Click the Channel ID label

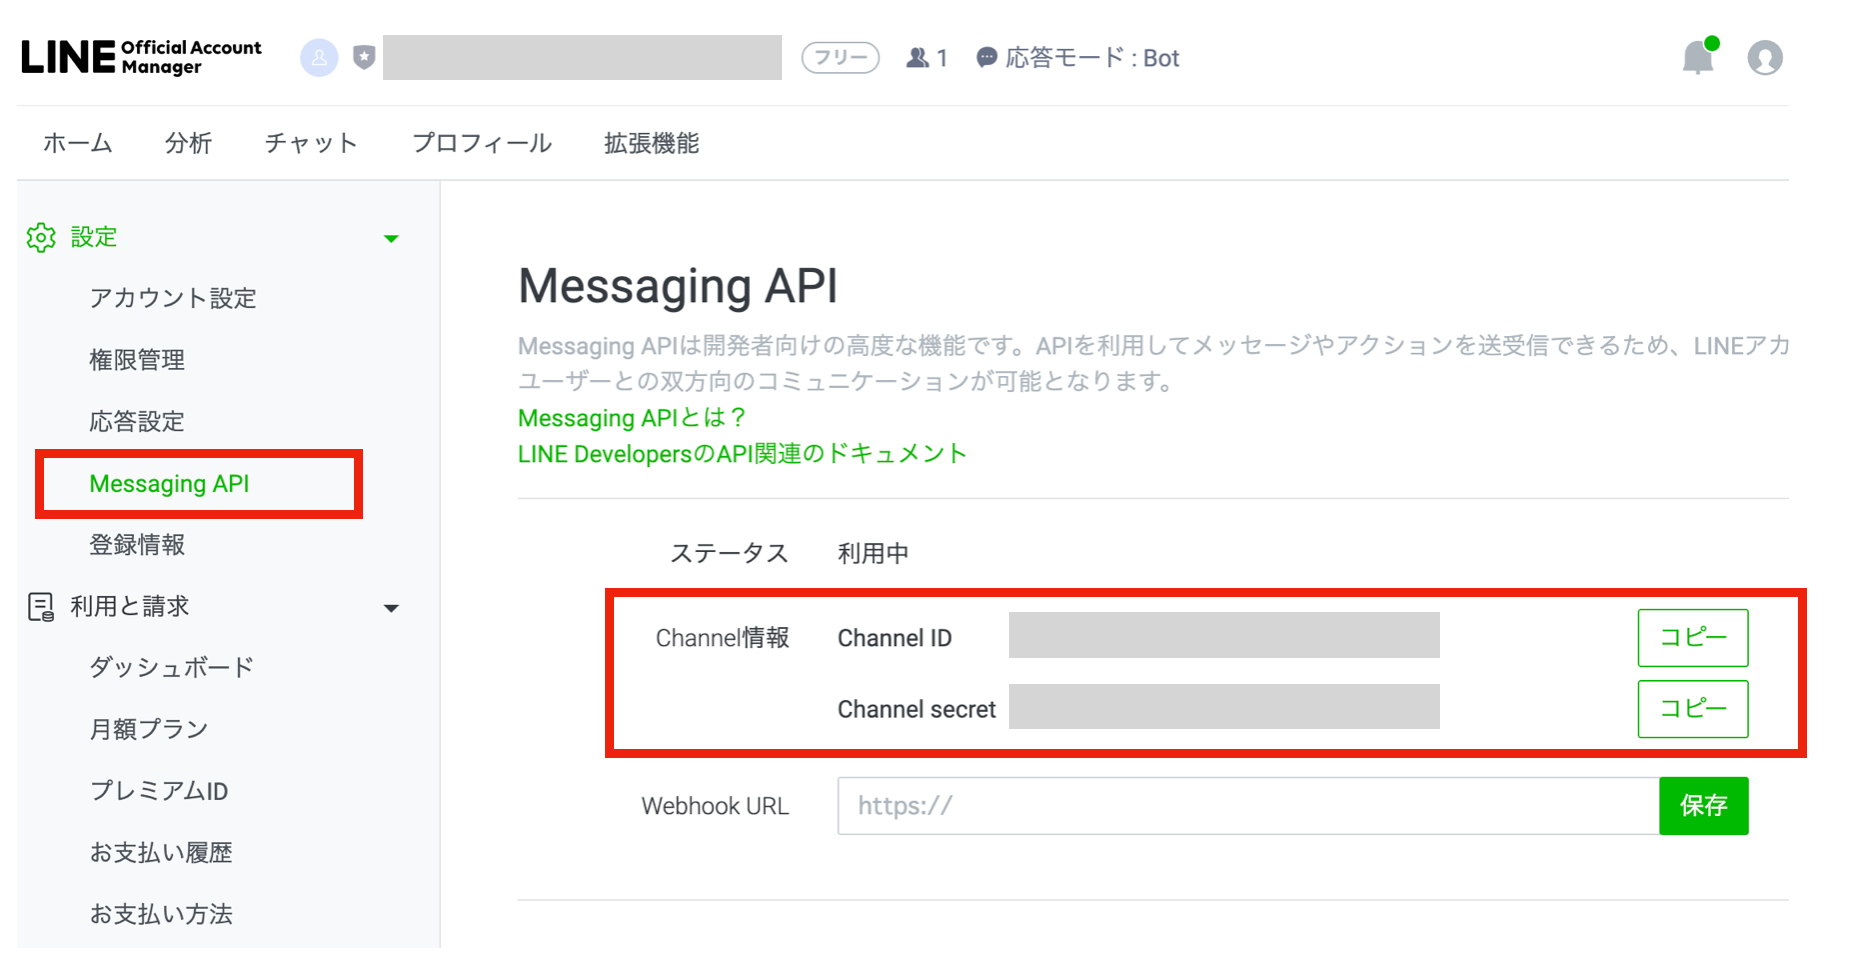pyautogui.click(x=895, y=638)
